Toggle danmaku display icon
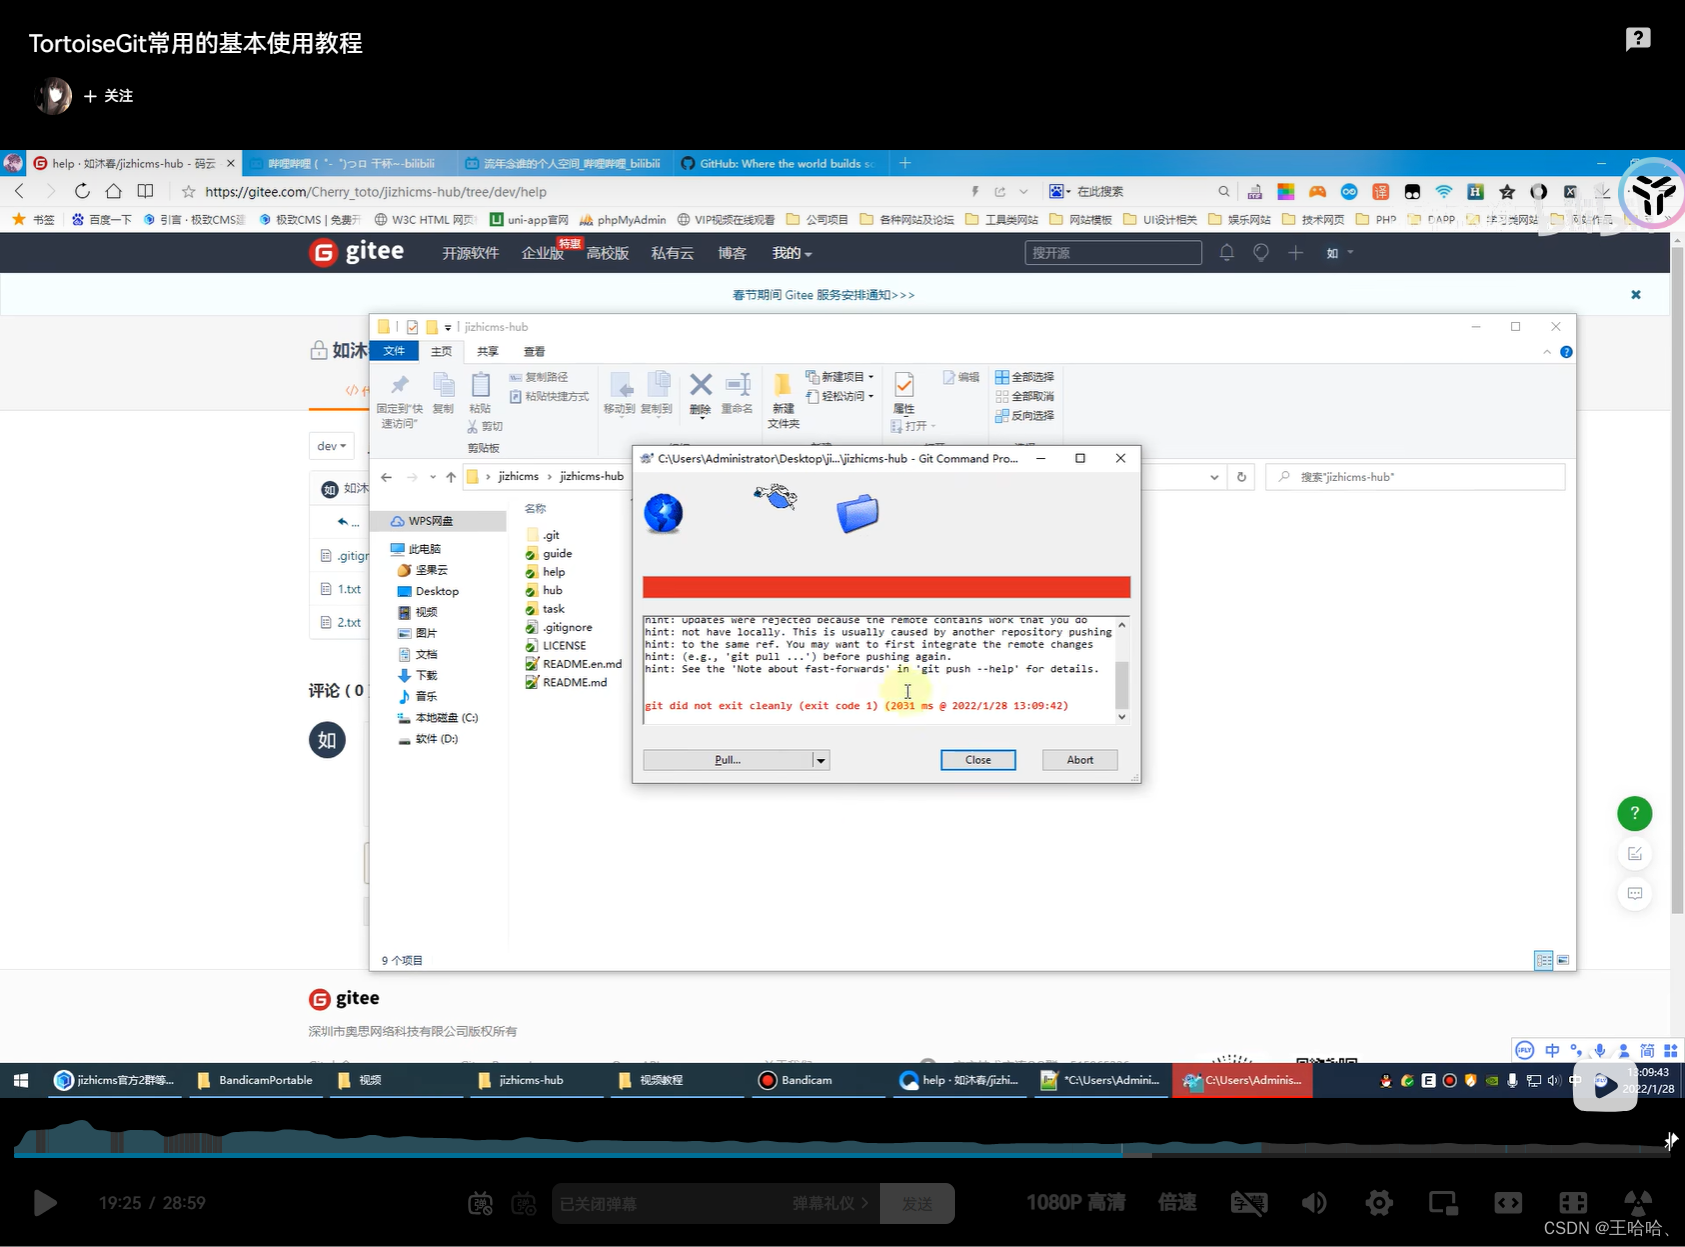The height and width of the screenshot is (1247, 1685). pos(480,1204)
